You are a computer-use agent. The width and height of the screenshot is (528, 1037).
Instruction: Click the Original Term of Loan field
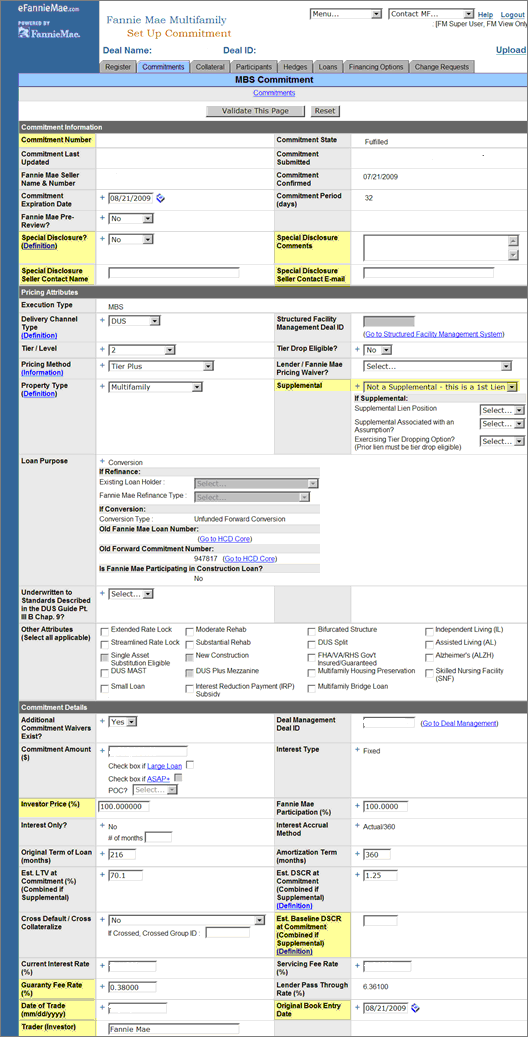coord(122,854)
